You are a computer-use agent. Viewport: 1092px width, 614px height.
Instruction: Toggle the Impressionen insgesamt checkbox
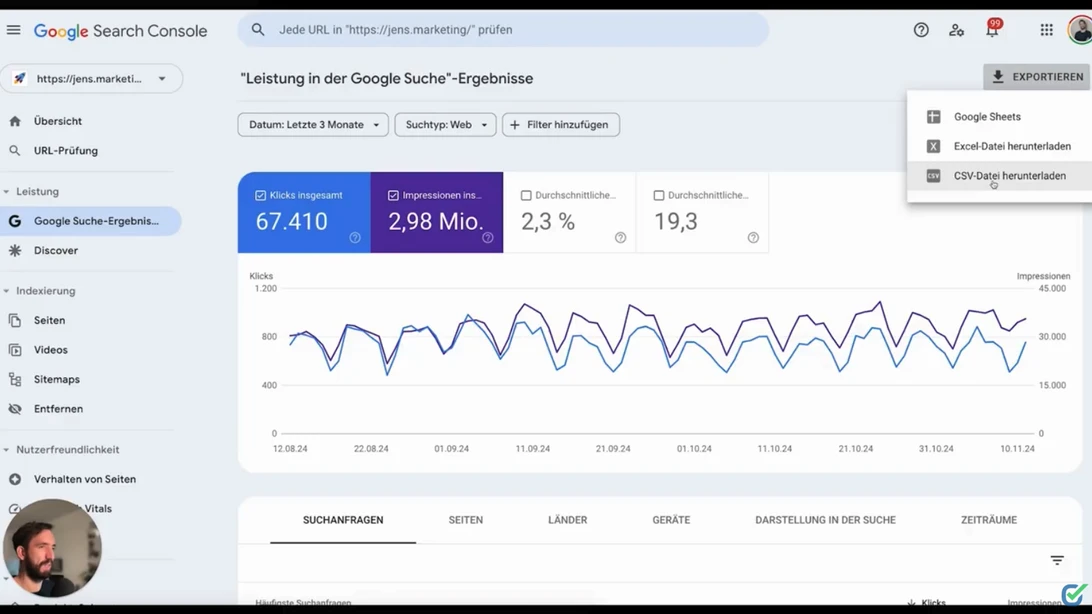(393, 196)
